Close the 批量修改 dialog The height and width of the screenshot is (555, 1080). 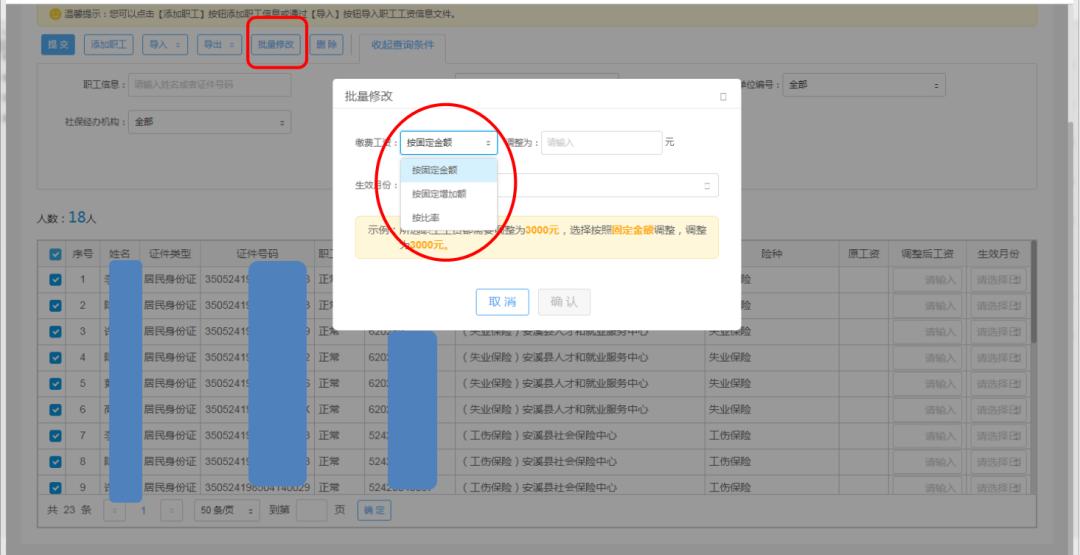pyautogui.click(x=723, y=96)
